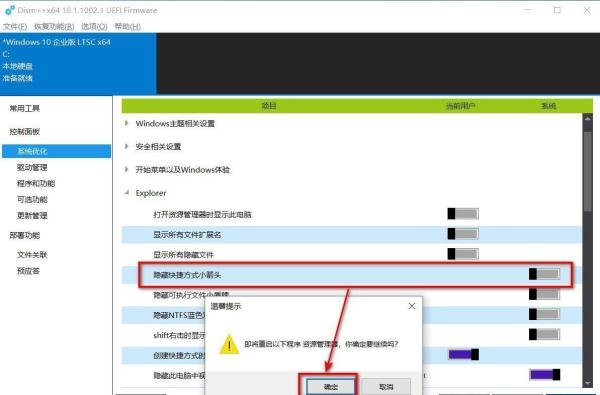600x395 pixels.
Task: Click the 项目 column header
Action: 269,106
